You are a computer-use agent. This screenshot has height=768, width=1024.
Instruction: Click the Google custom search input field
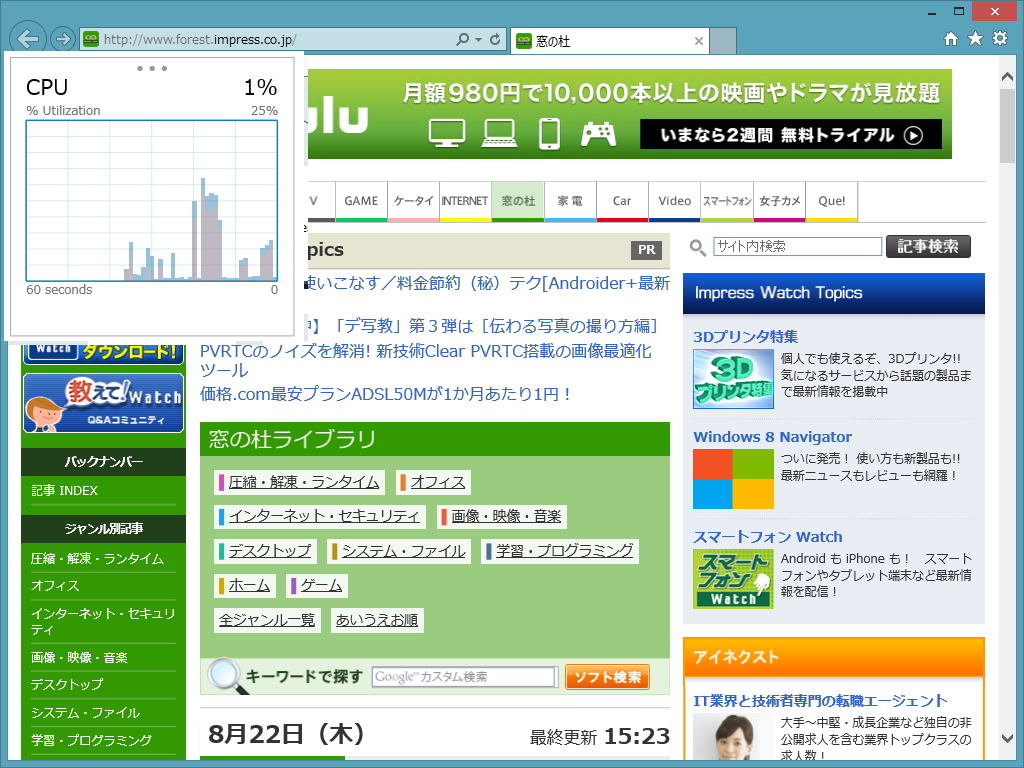tap(462, 676)
